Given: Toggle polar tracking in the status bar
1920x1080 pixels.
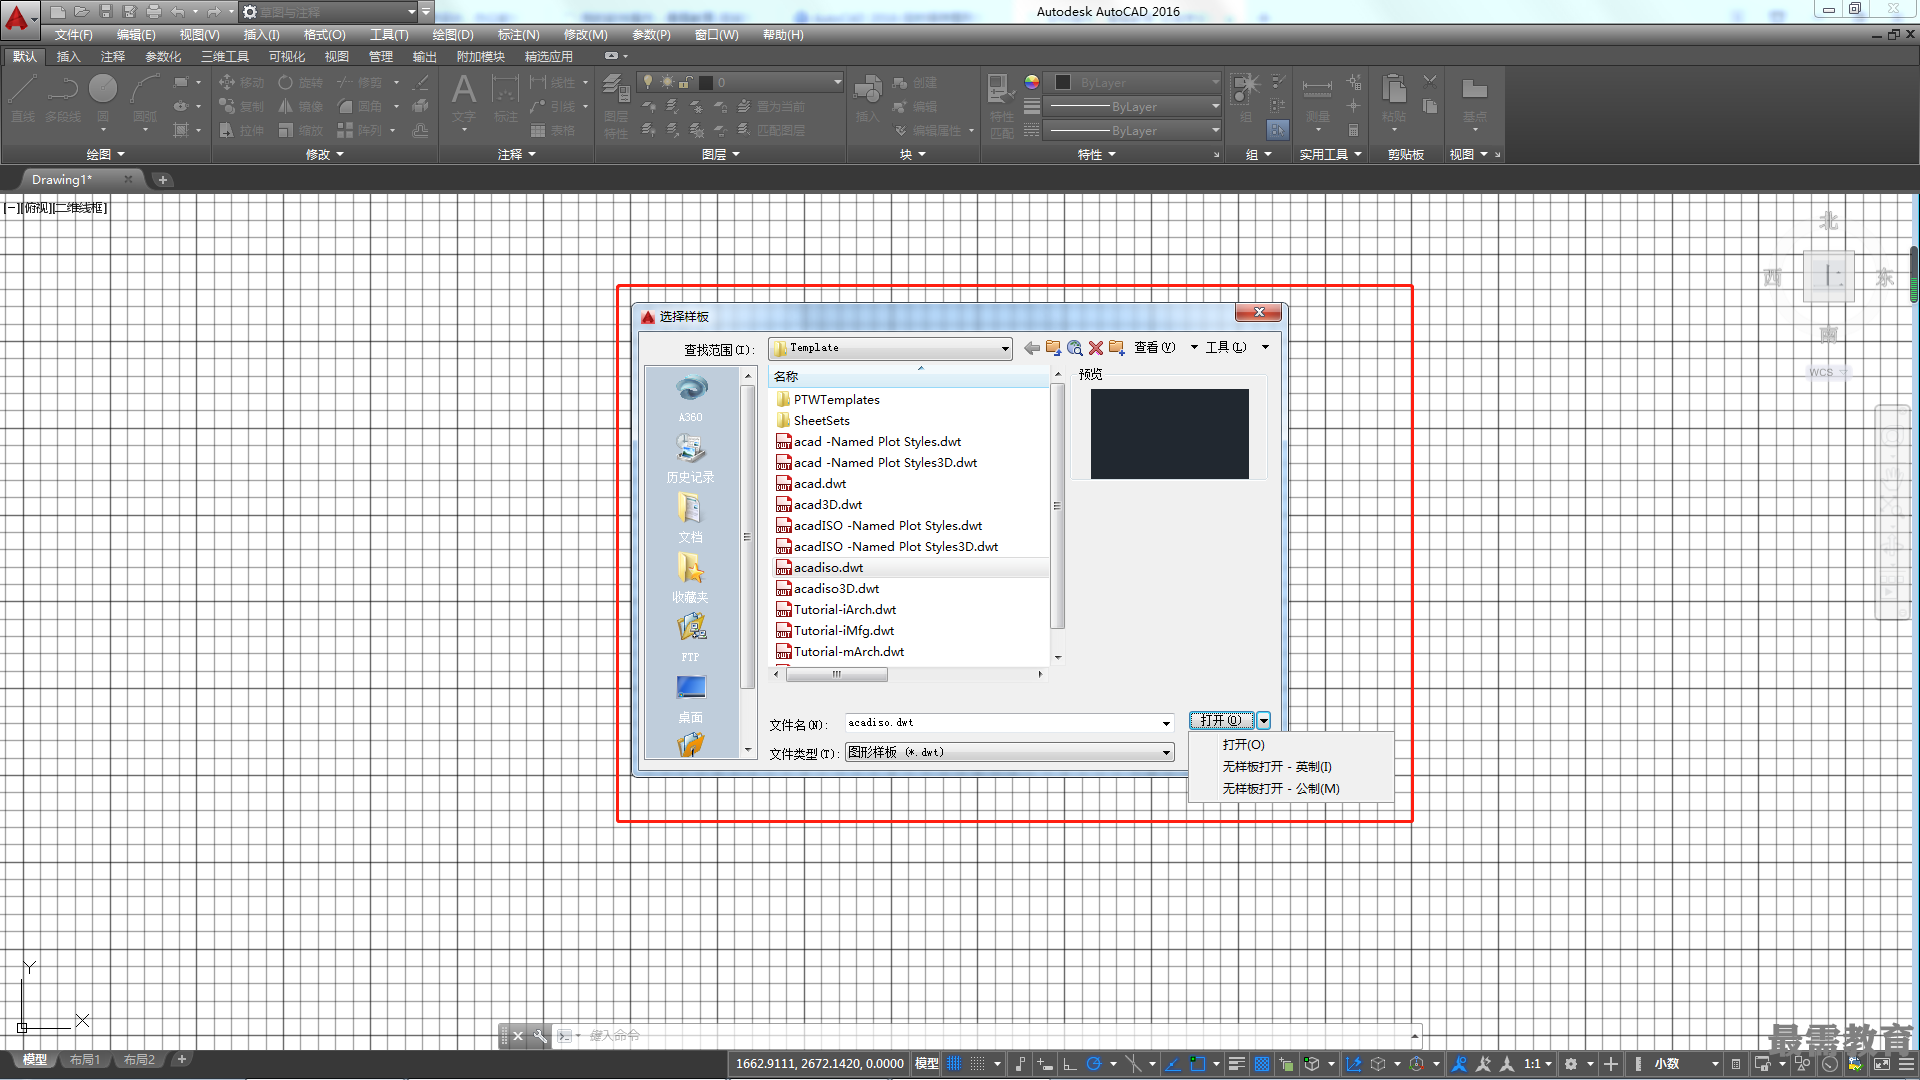Looking at the screenshot, I should [1094, 1064].
